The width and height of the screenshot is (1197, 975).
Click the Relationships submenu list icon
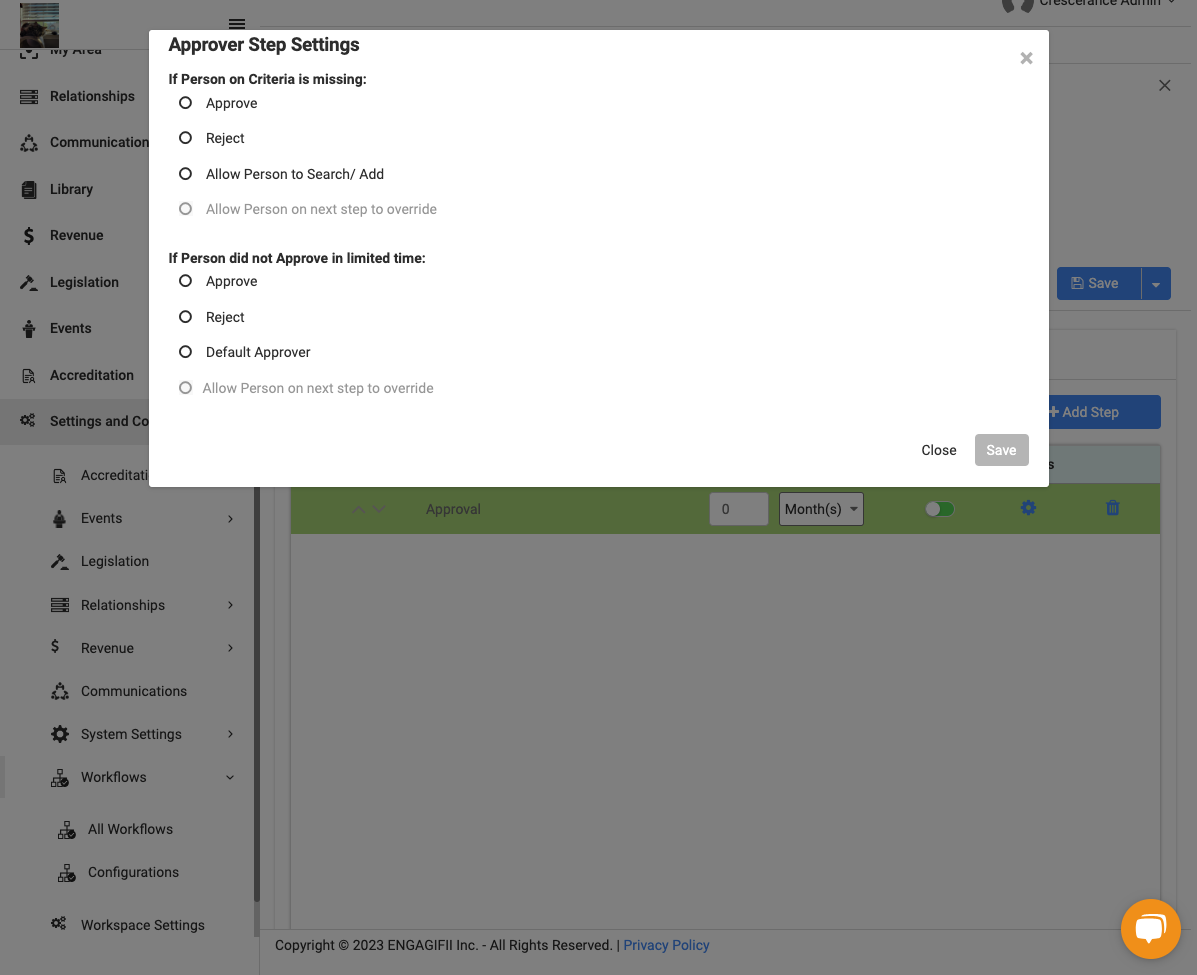[60, 605]
